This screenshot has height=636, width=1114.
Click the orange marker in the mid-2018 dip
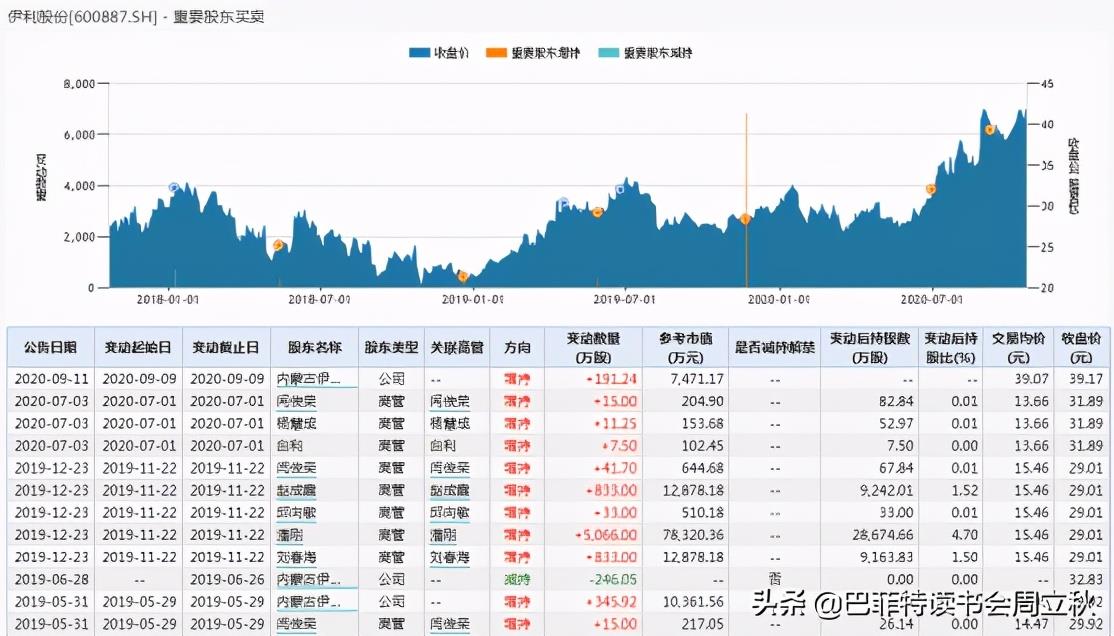(x=278, y=245)
